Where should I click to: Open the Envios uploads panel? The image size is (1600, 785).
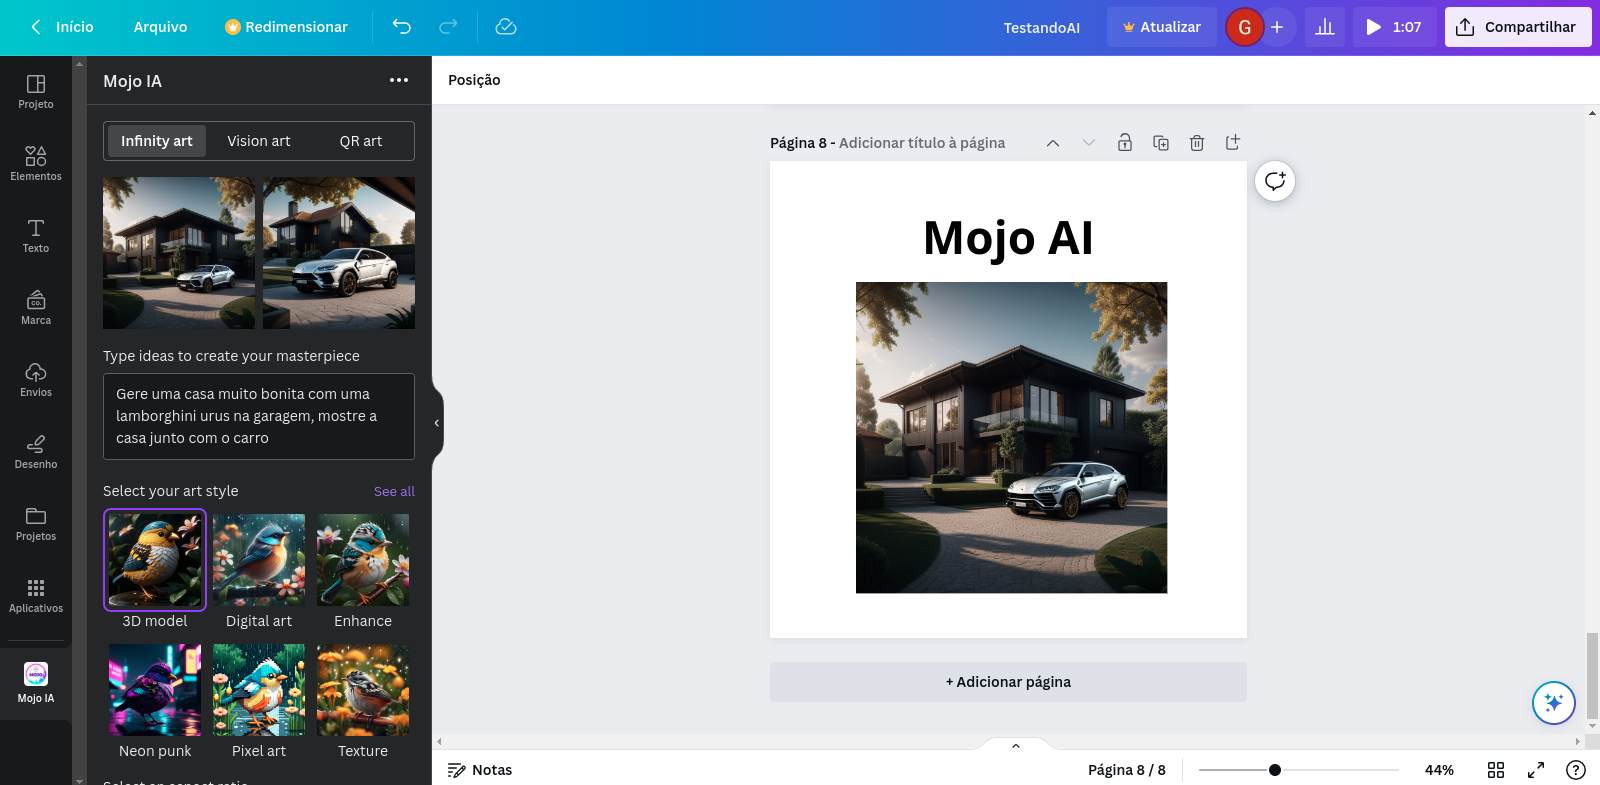click(36, 380)
